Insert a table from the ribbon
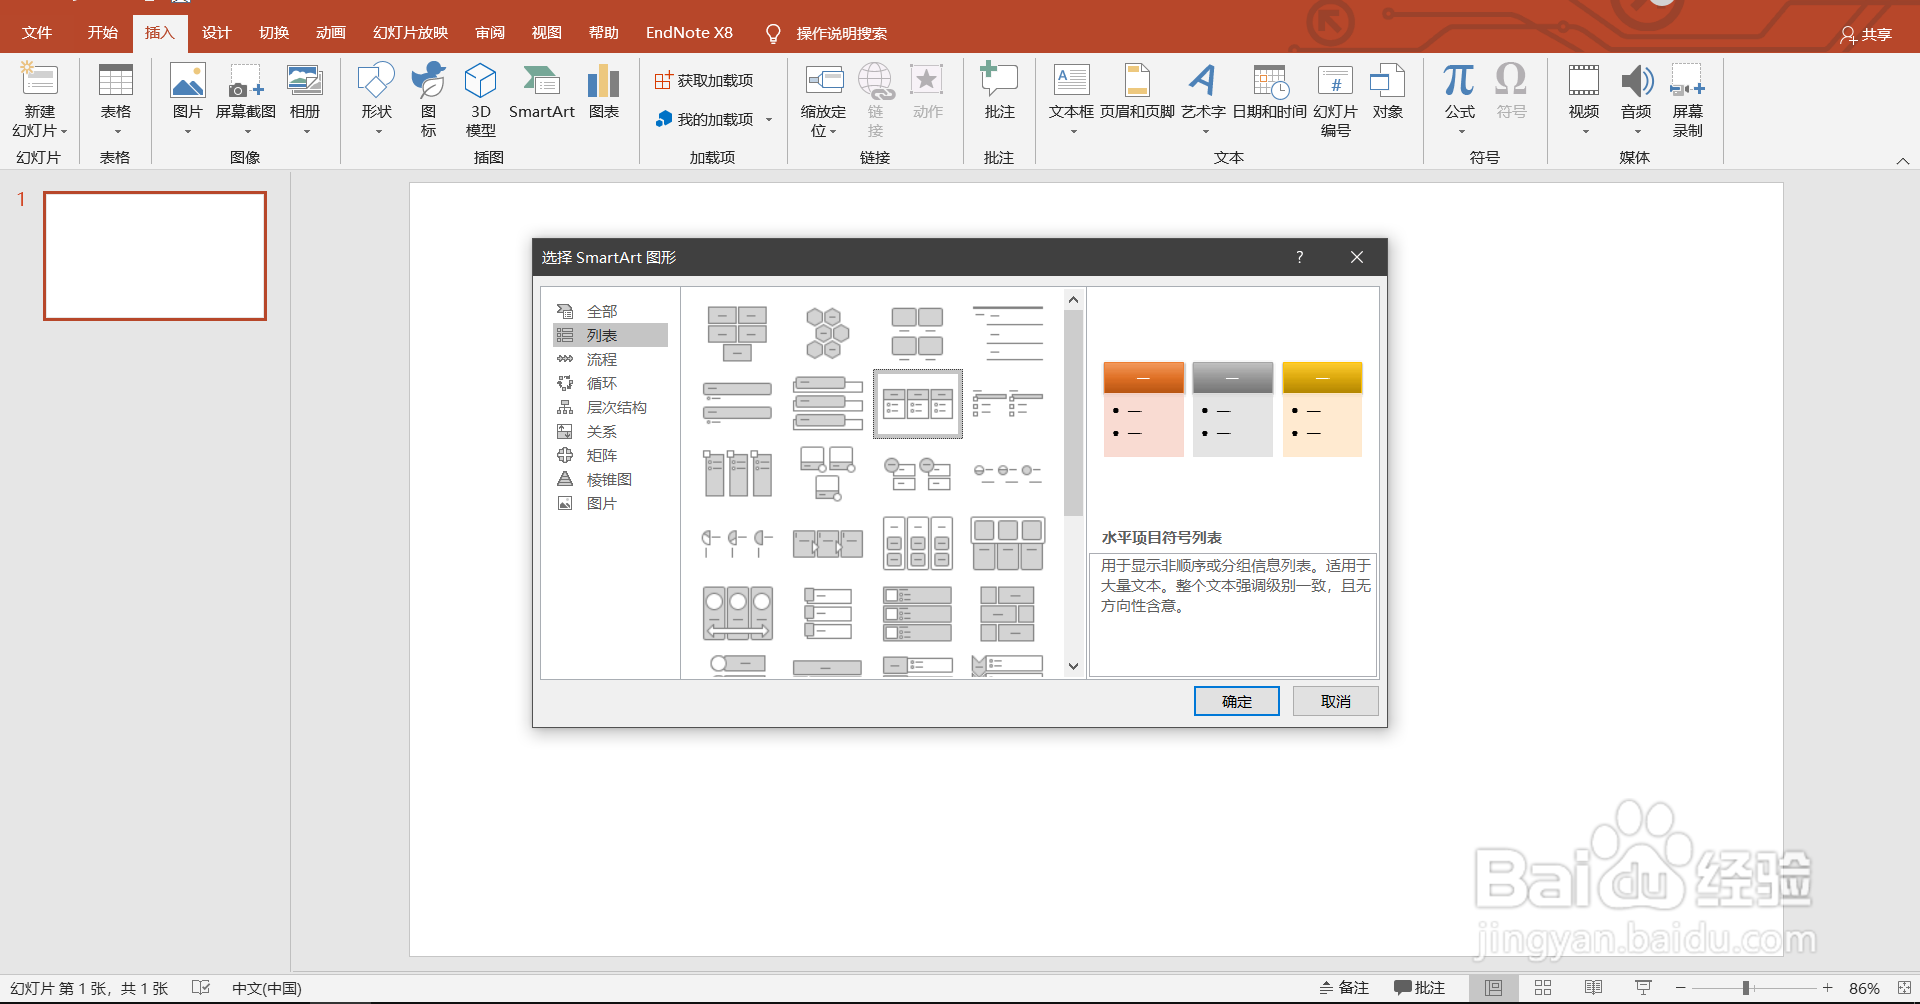 click(x=116, y=99)
